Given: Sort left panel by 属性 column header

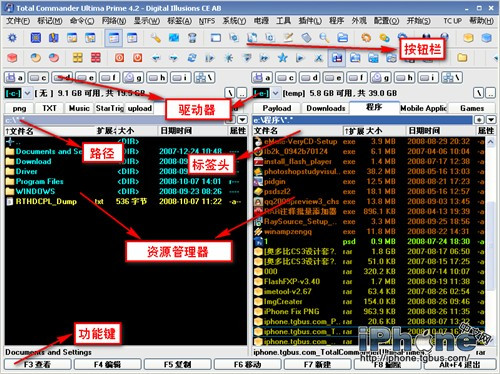Looking at the screenshot, I should [238, 131].
